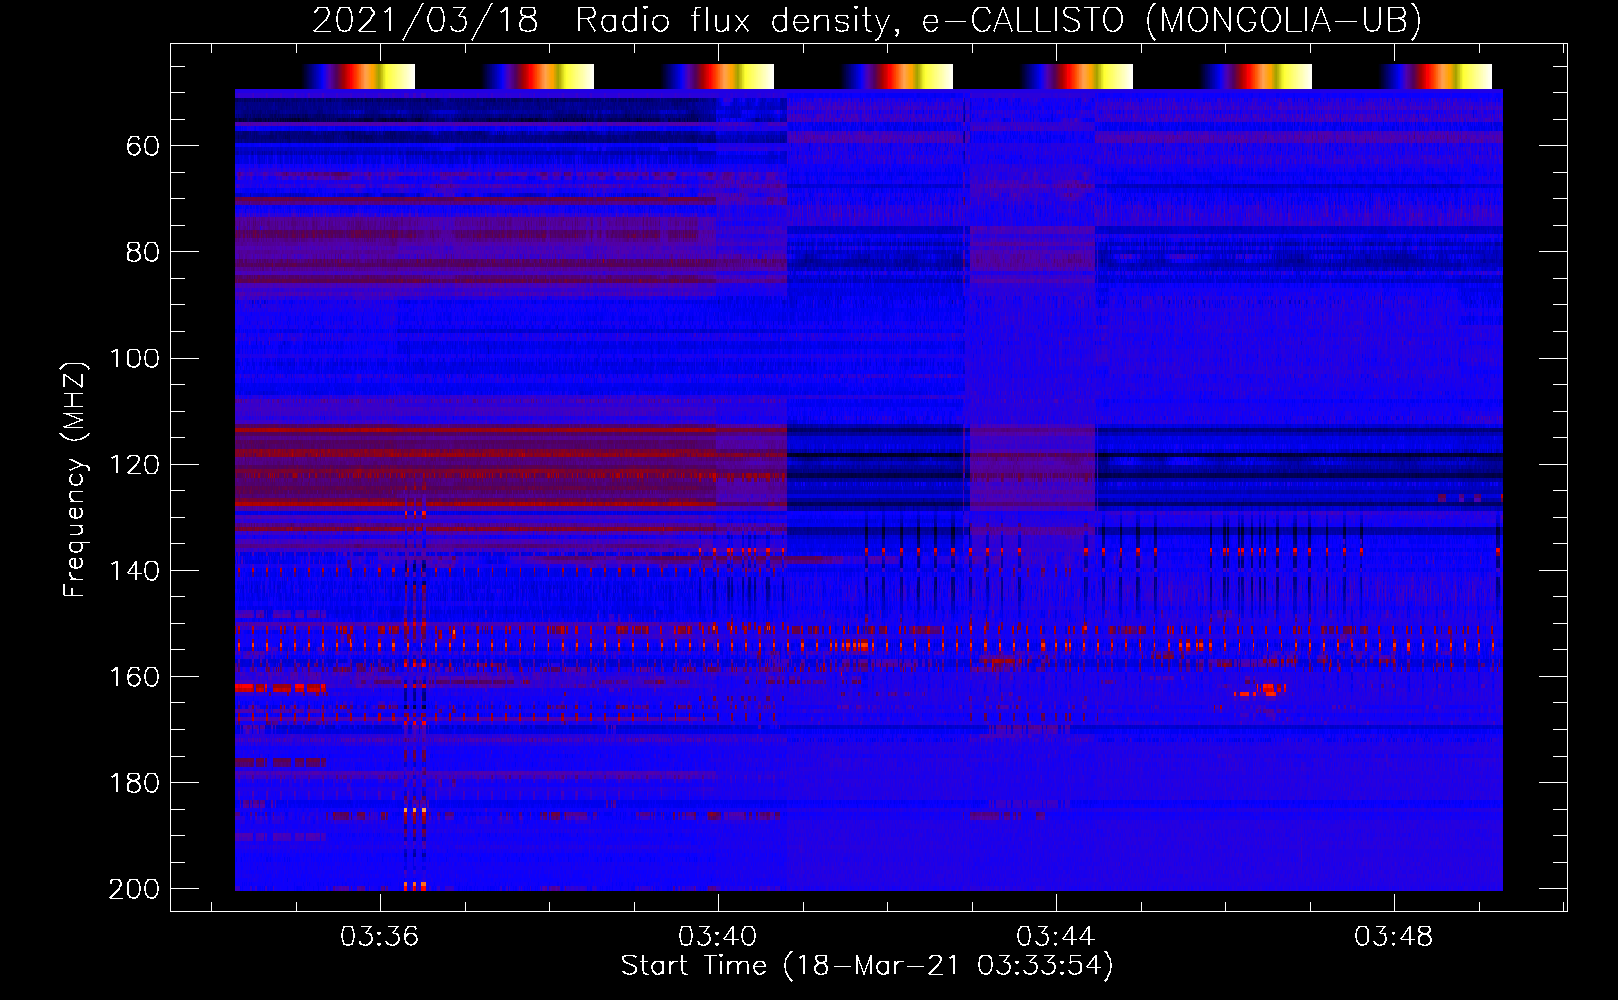The width and height of the screenshot is (1618, 1000).
Task: Click the 200 frequency tick label
Action: tap(135, 889)
